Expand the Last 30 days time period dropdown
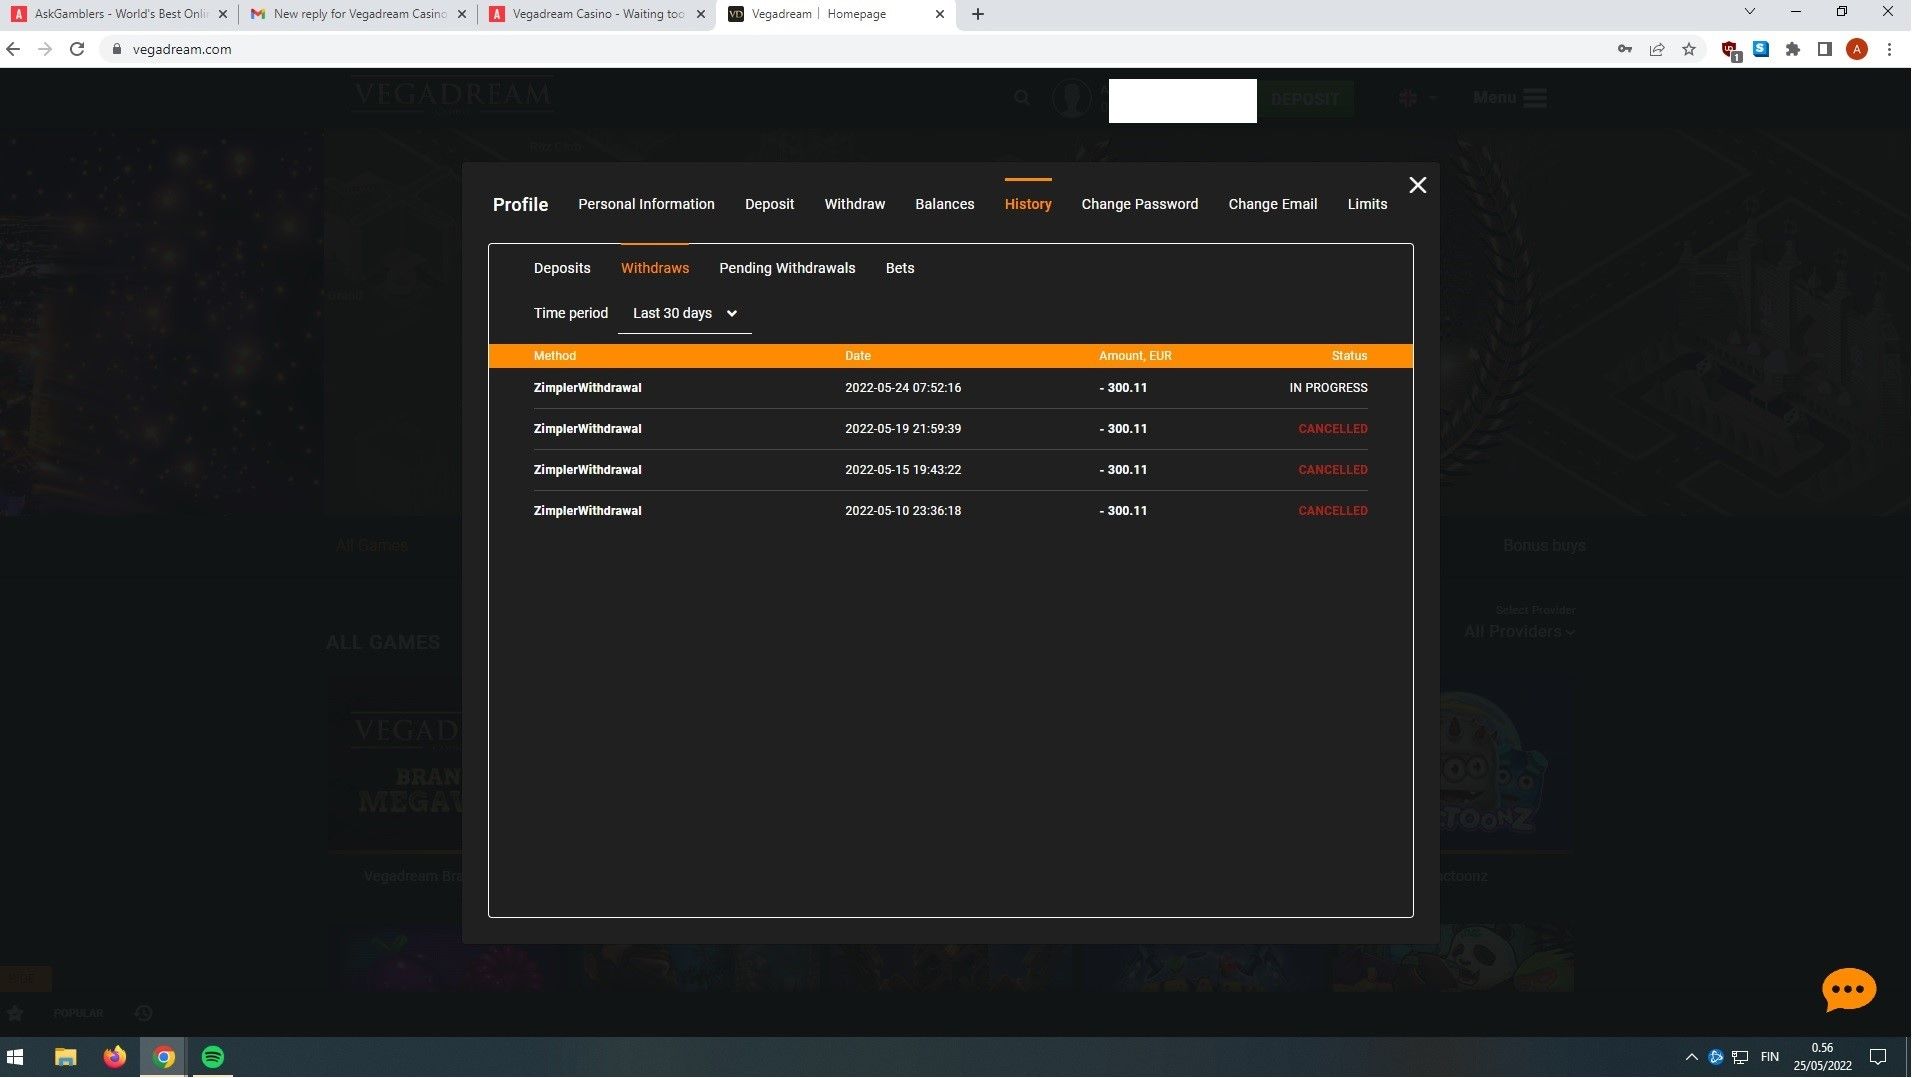The image size is (1912, 1078). pos(685,313)
